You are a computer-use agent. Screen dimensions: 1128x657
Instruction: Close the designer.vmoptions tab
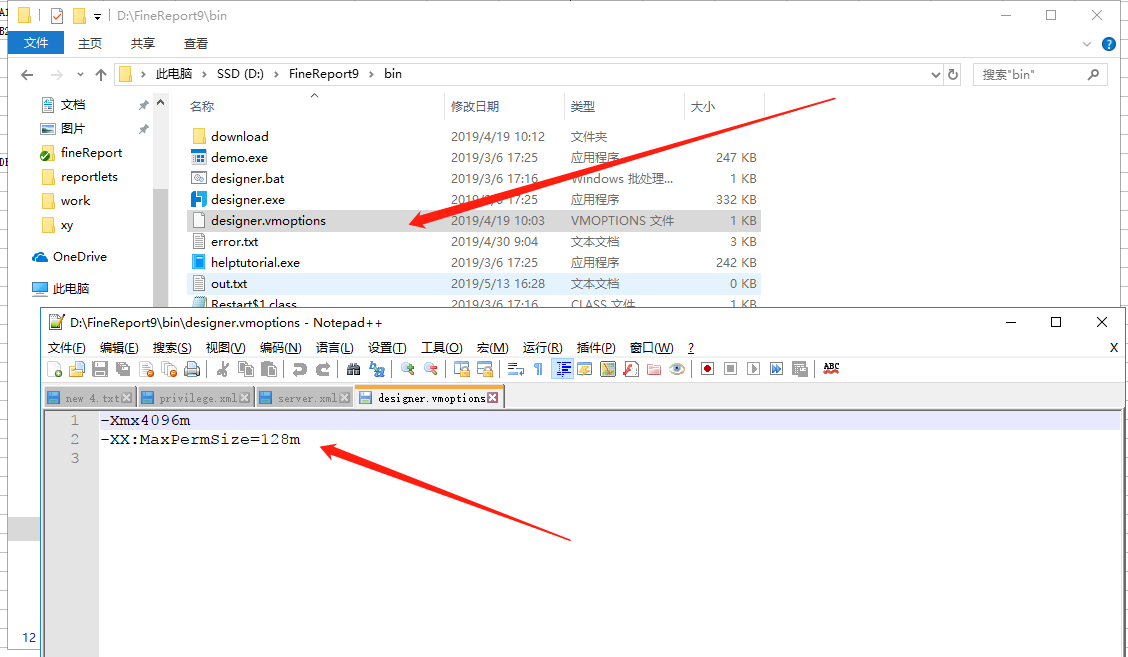pyautogui.click(x=493, y=398)
